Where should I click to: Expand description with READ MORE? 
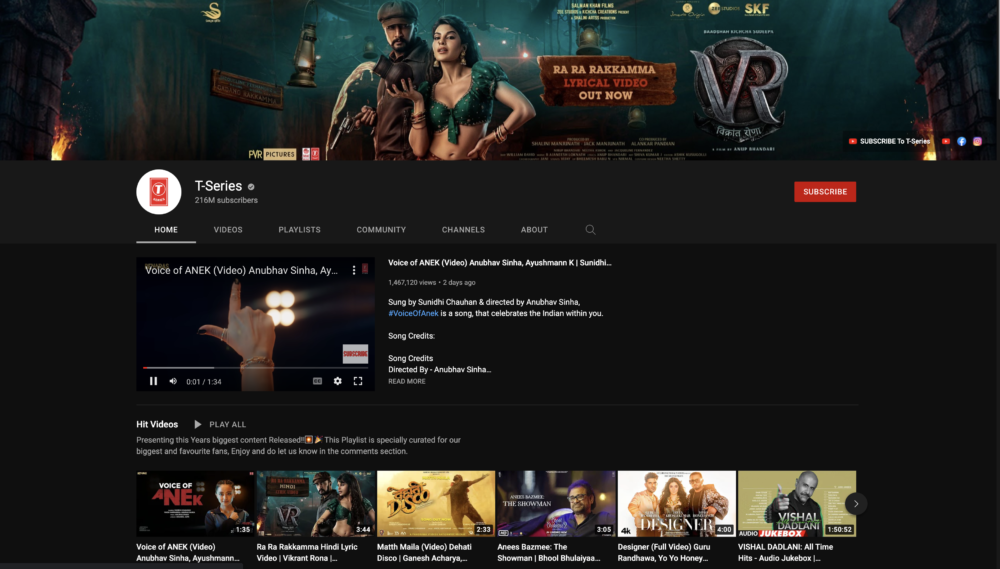(407, 381)
